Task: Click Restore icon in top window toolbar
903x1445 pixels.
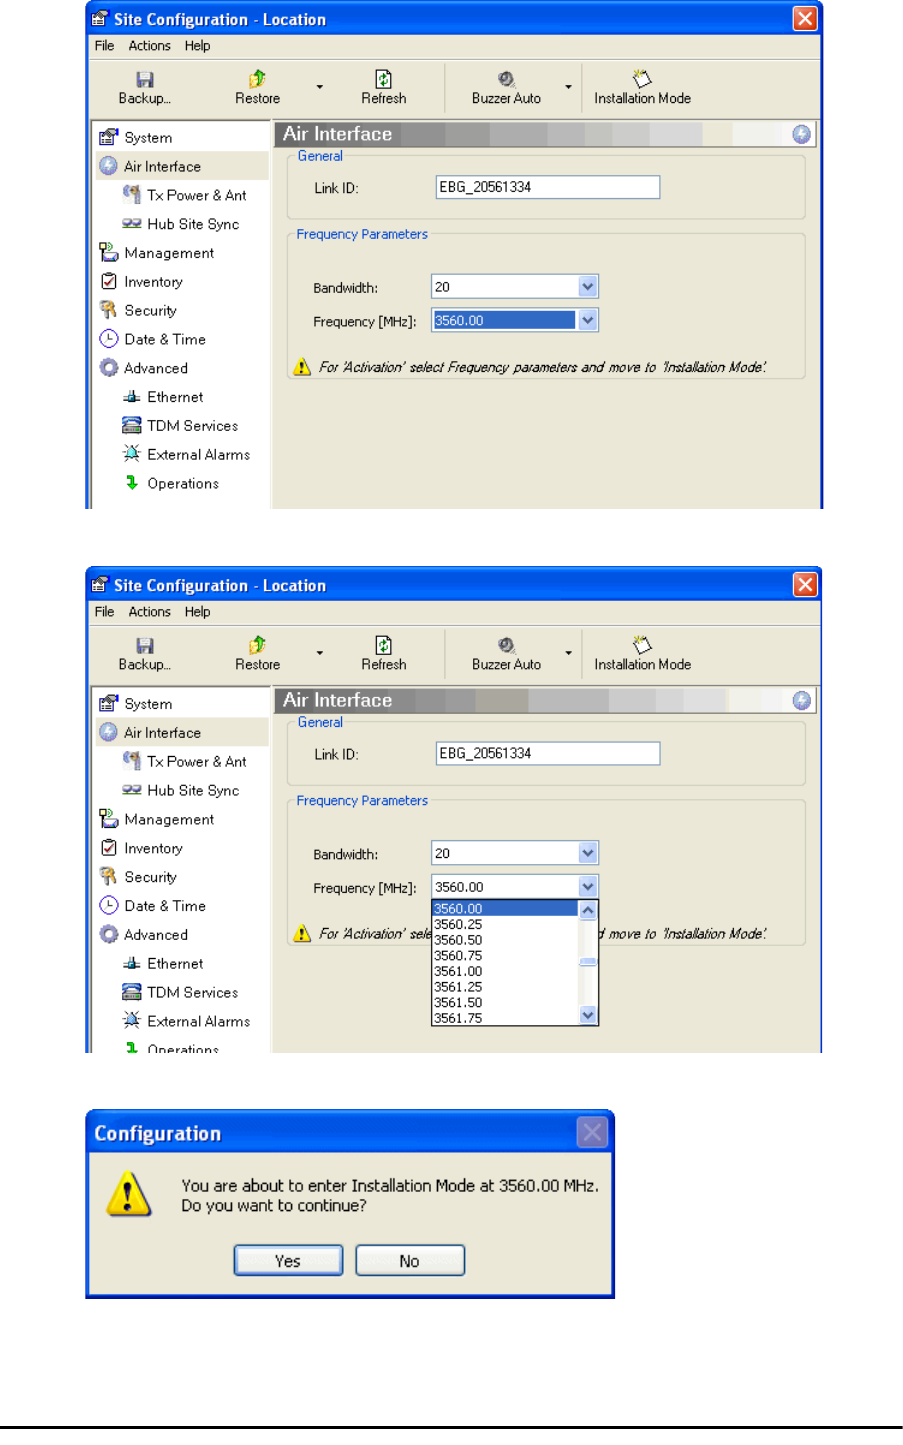Action: [x=257, y=79]
